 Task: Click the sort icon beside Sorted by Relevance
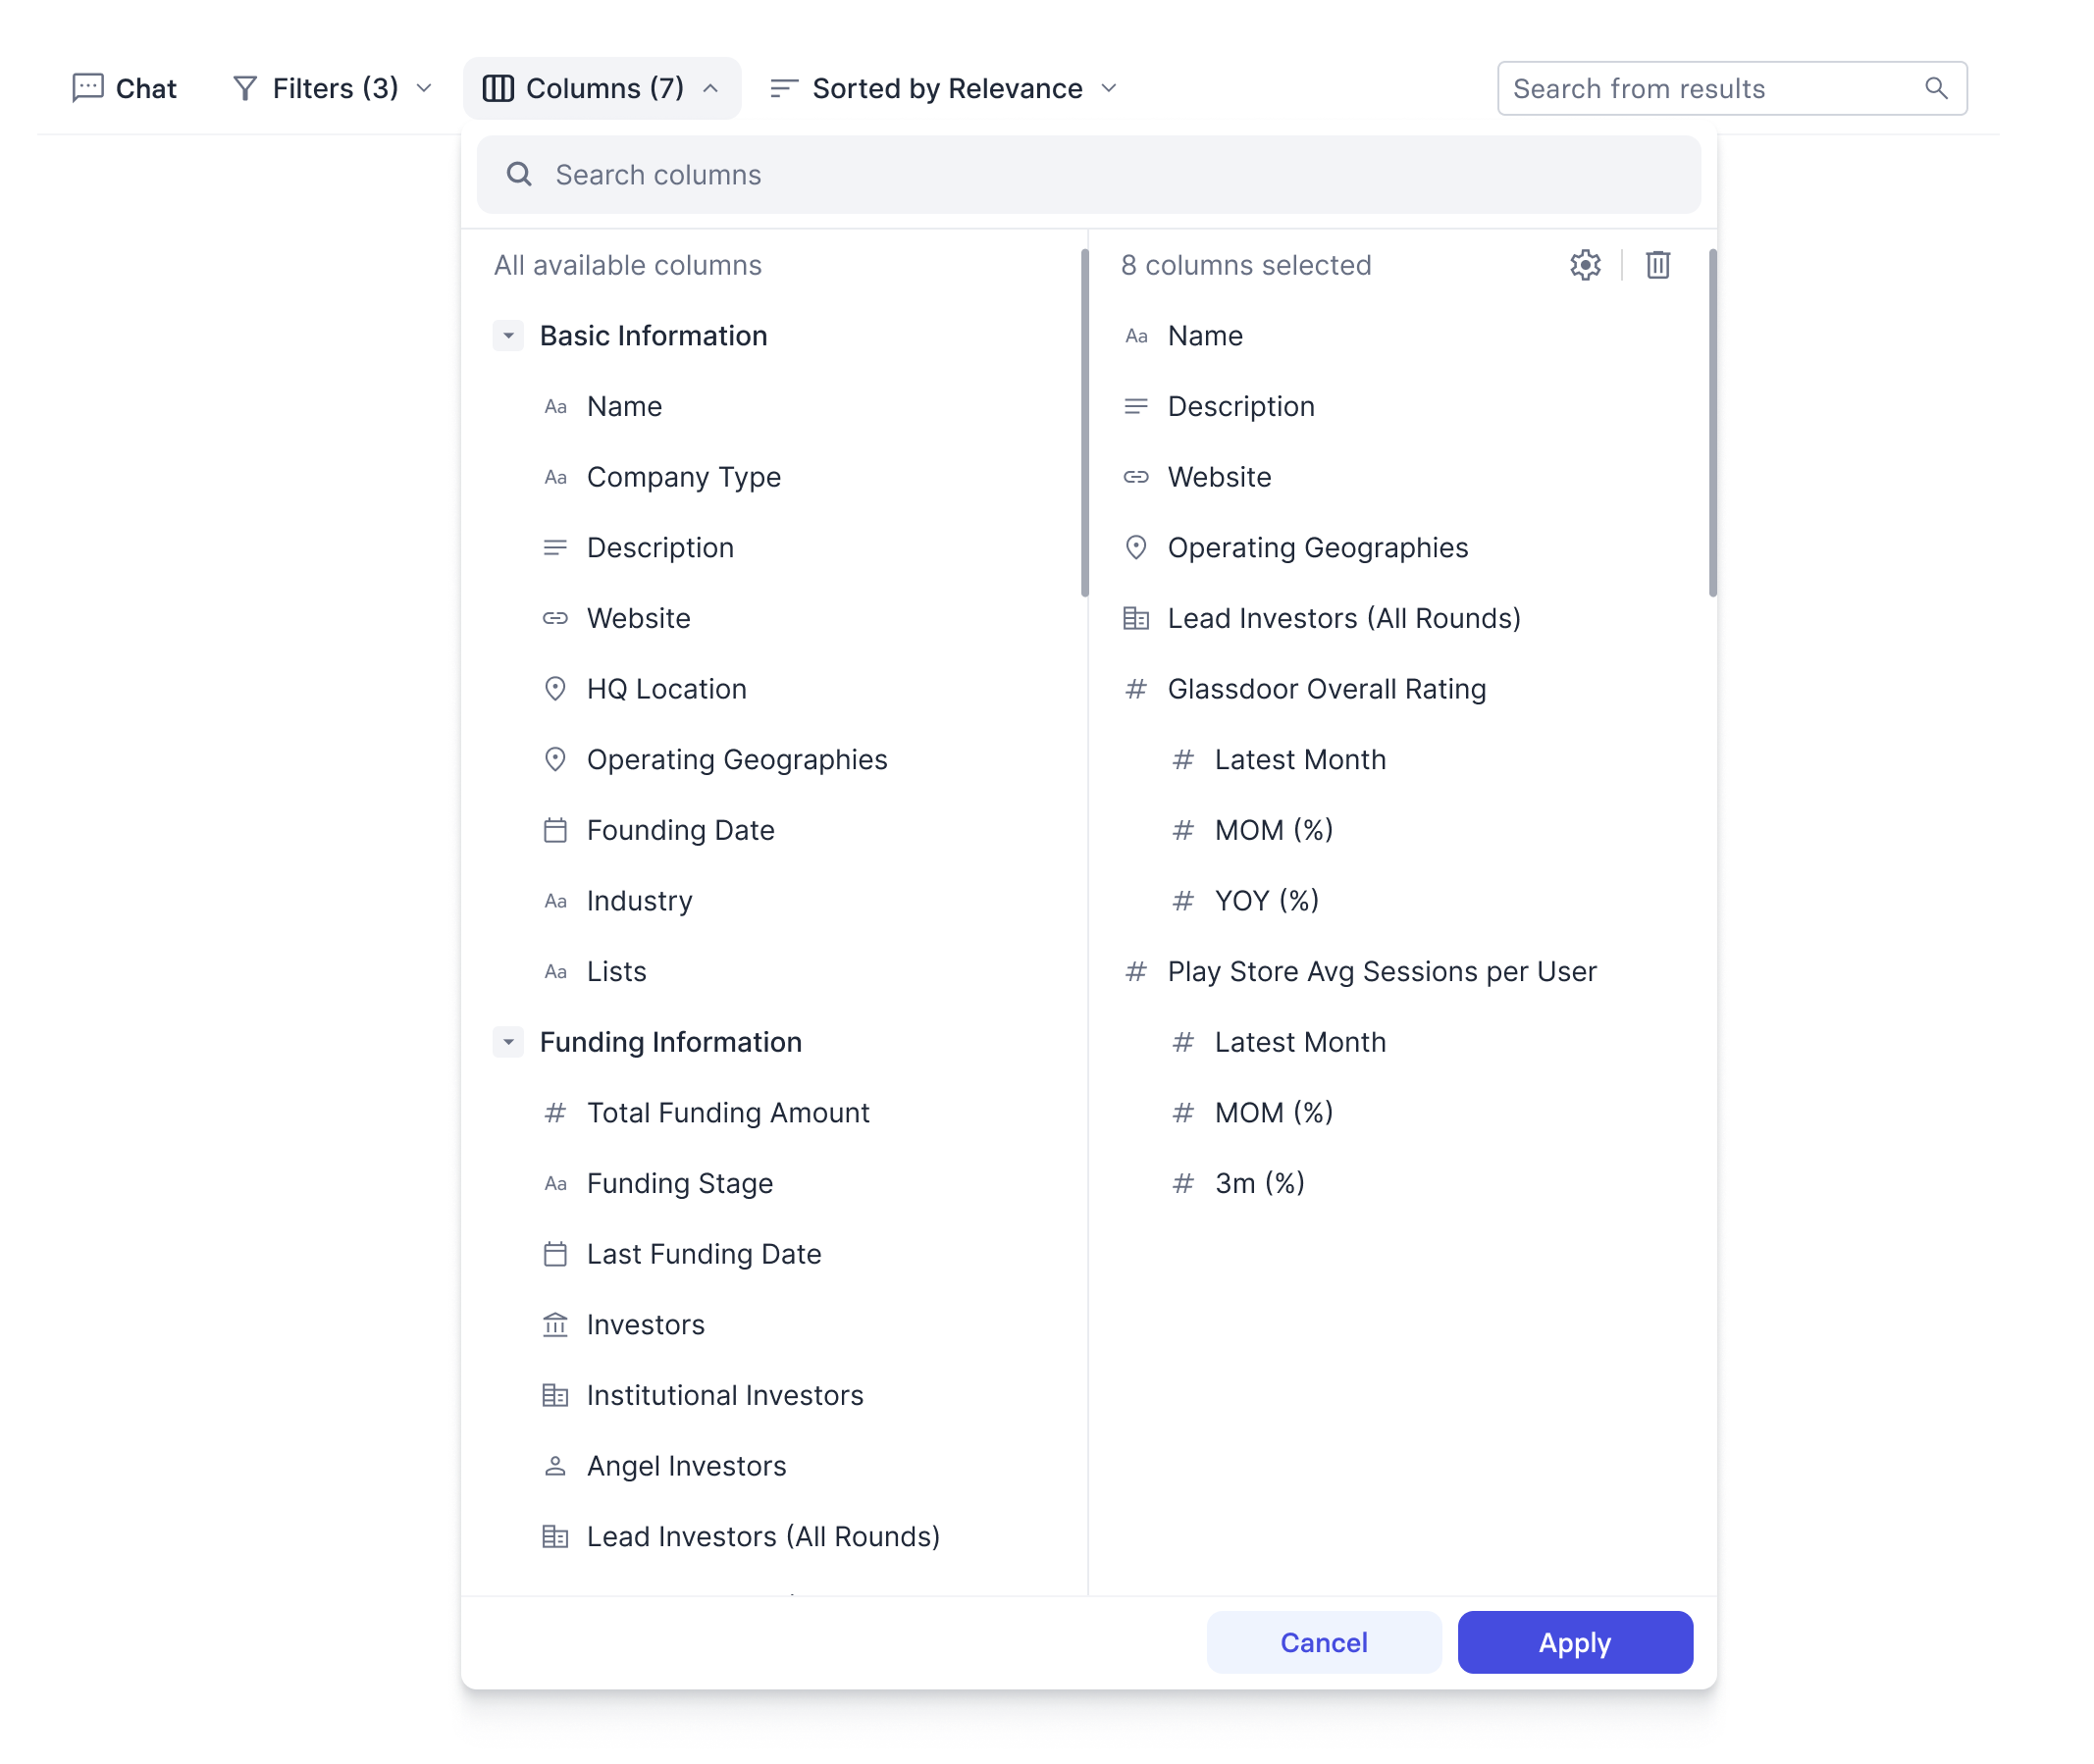(x=784, y=88)
